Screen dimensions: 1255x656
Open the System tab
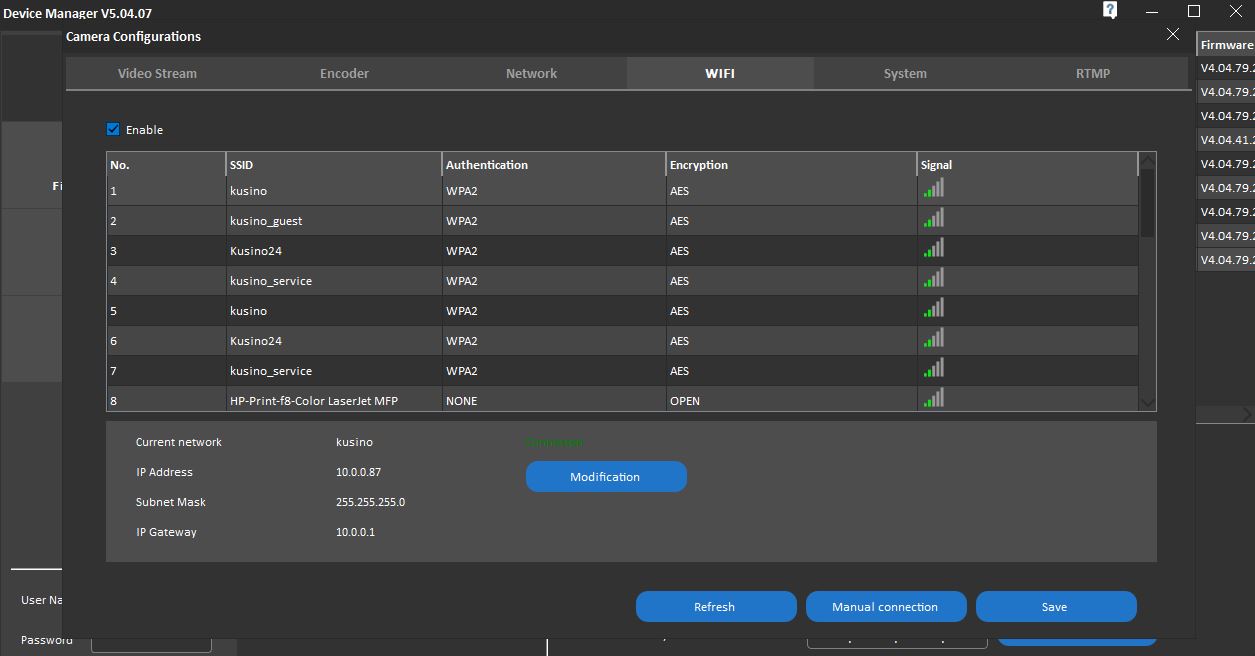(905, 73)
